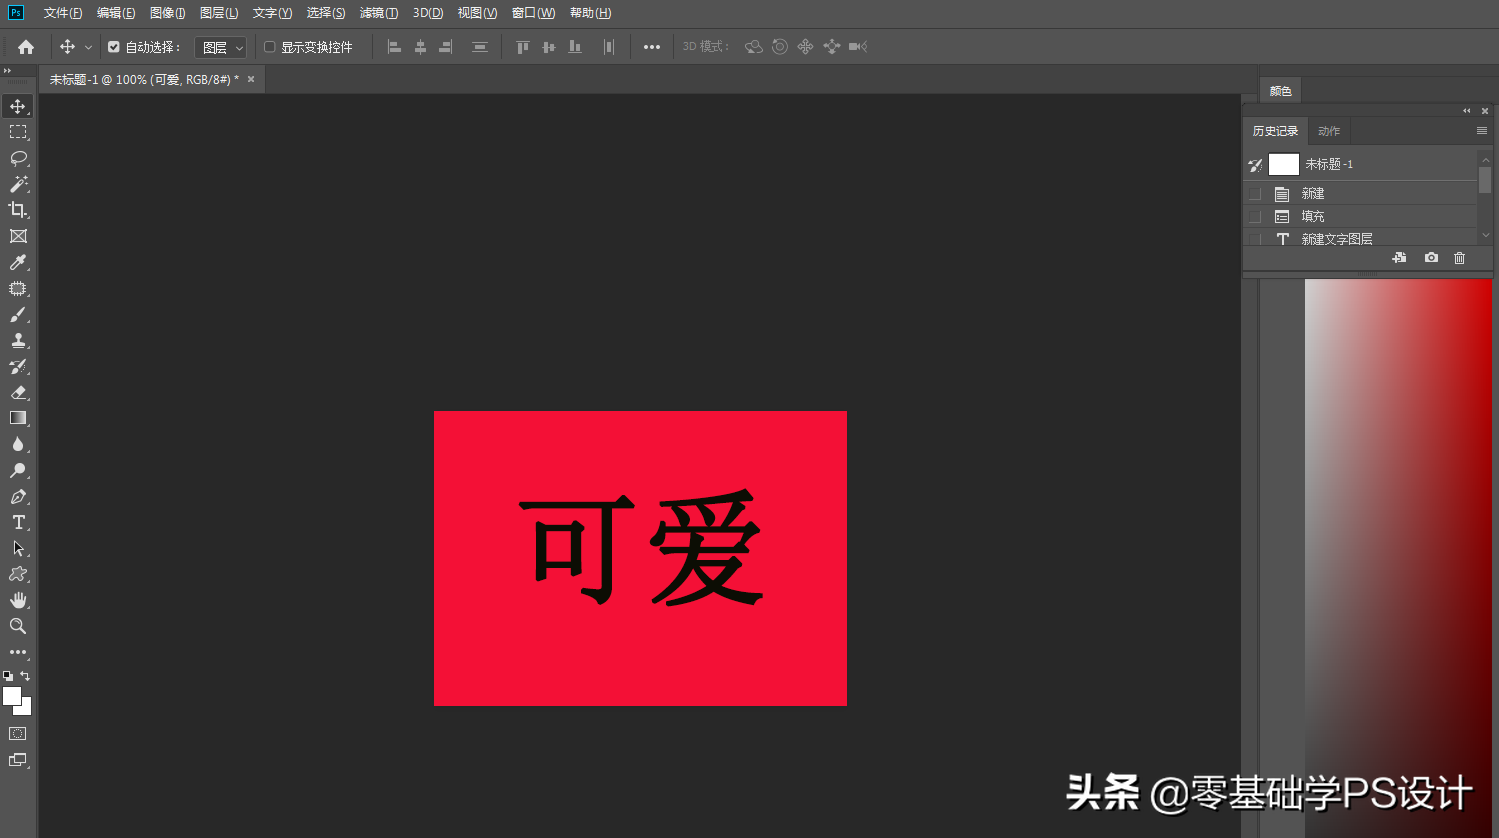Open the 颜色 panel tab
1499x838 pixels.
pyautogui.click(x=1280, y=91)
